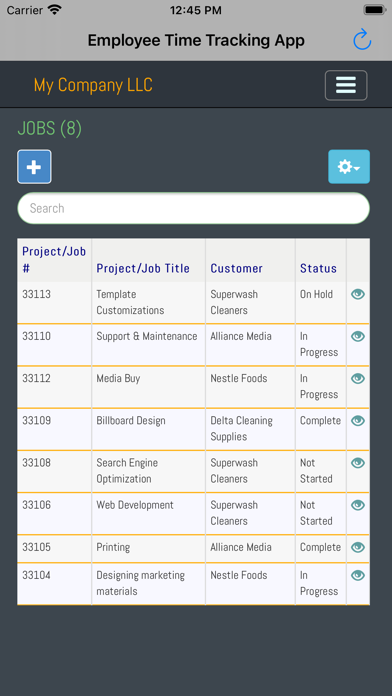The width and height of the screenshot is (392, 696).
Task: Sort by Project/Job # column header
Action: point(54,260)
